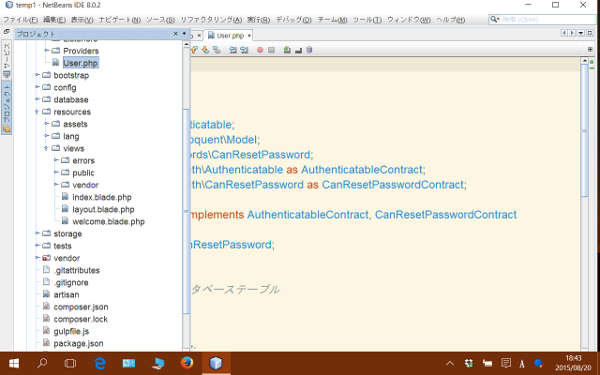Click the purple last editor toolbar icon
Screen dimensions: 600x375
[x=309, y=50]
